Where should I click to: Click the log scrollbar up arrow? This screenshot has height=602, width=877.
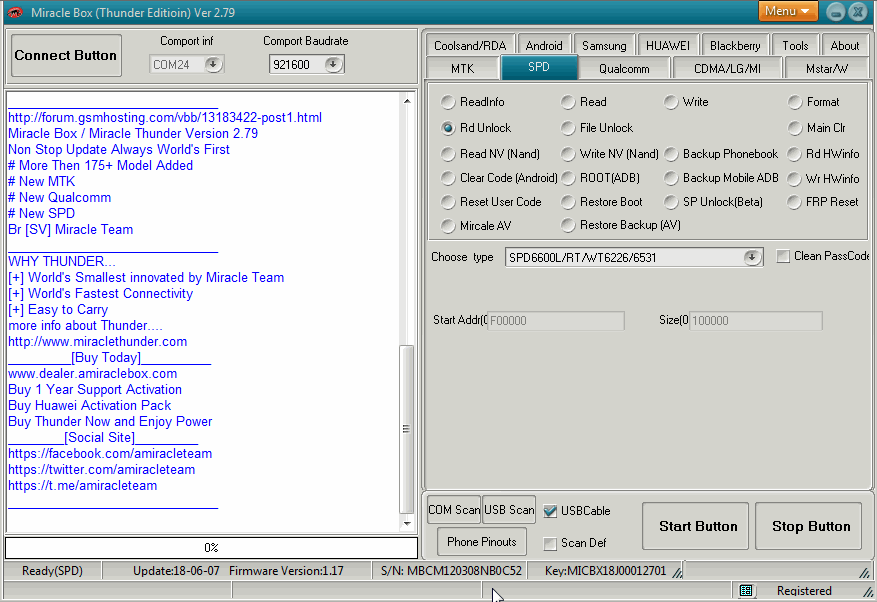tap(407, 101)
